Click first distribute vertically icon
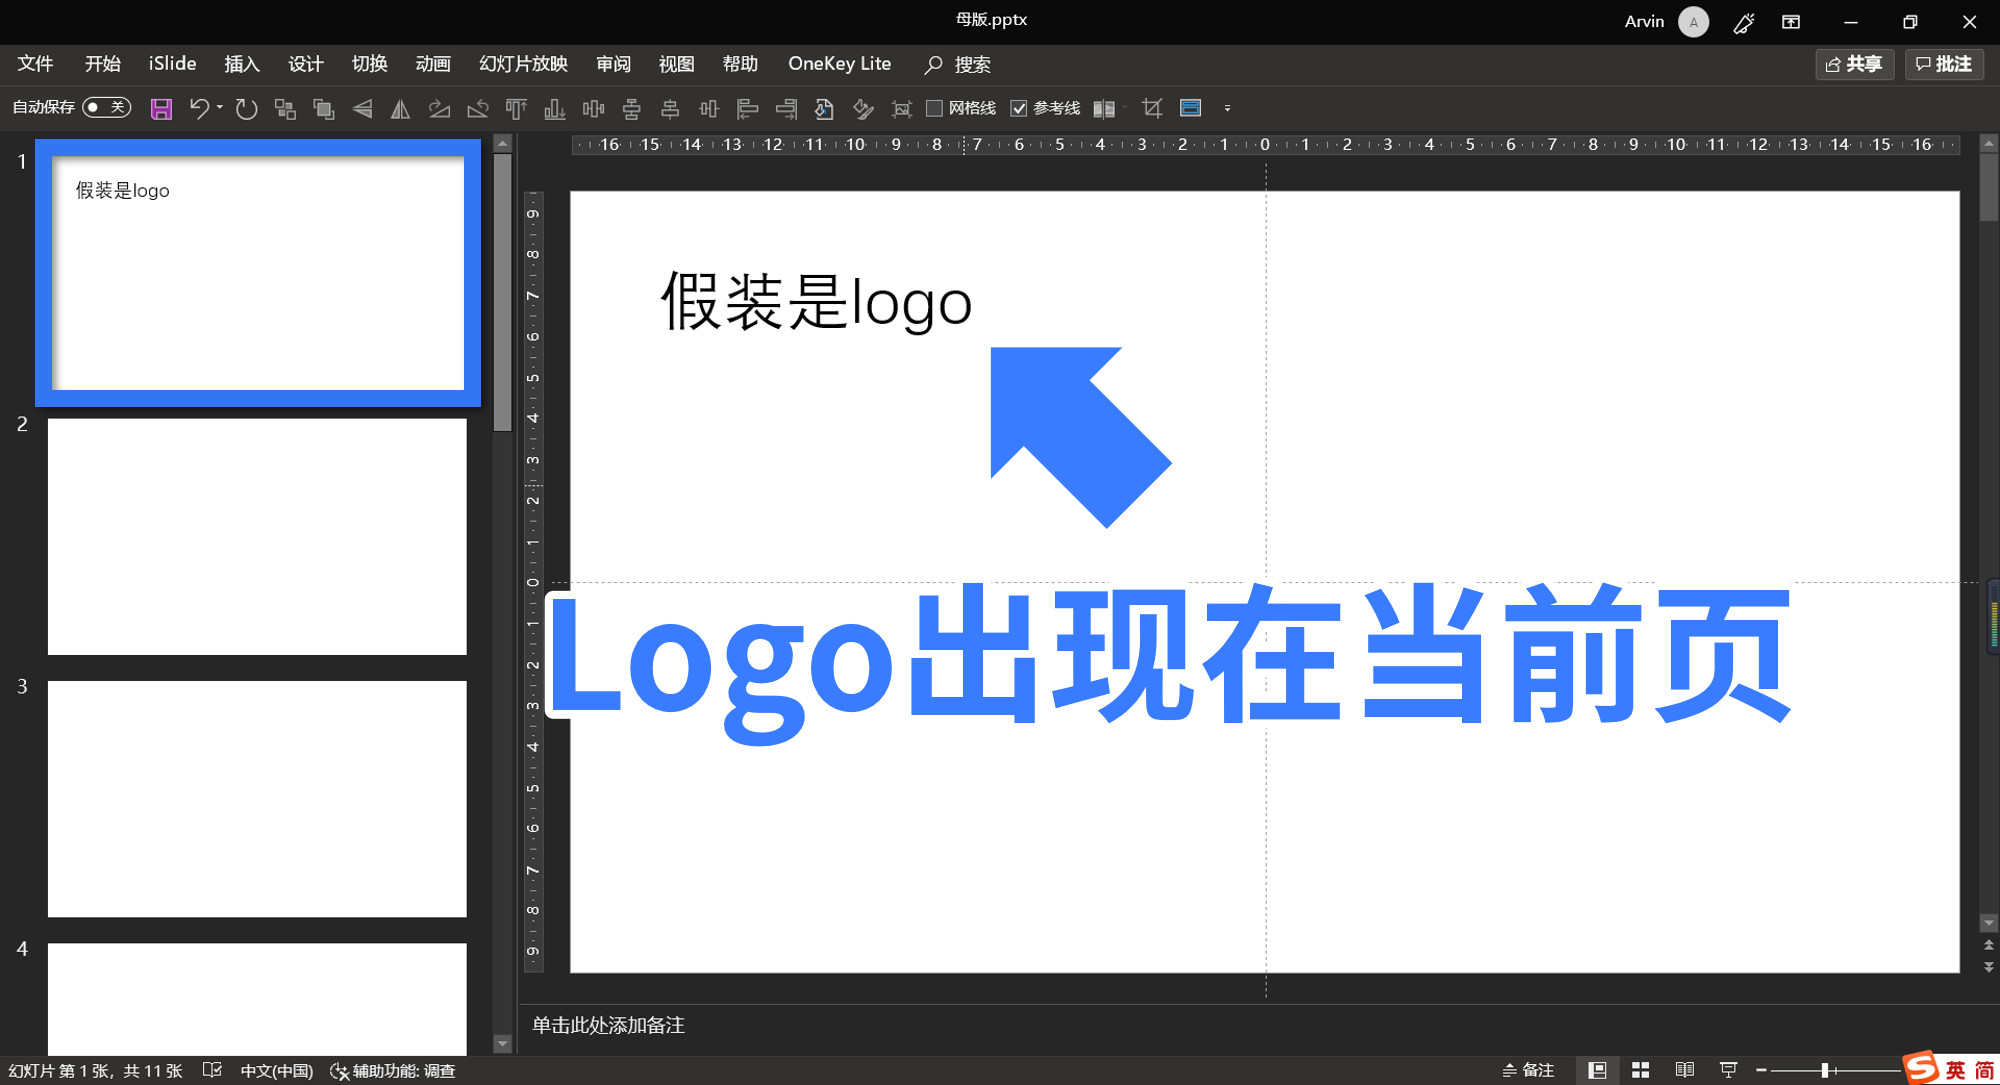Screen dimensions: 2000x1085 pos(631,108)
